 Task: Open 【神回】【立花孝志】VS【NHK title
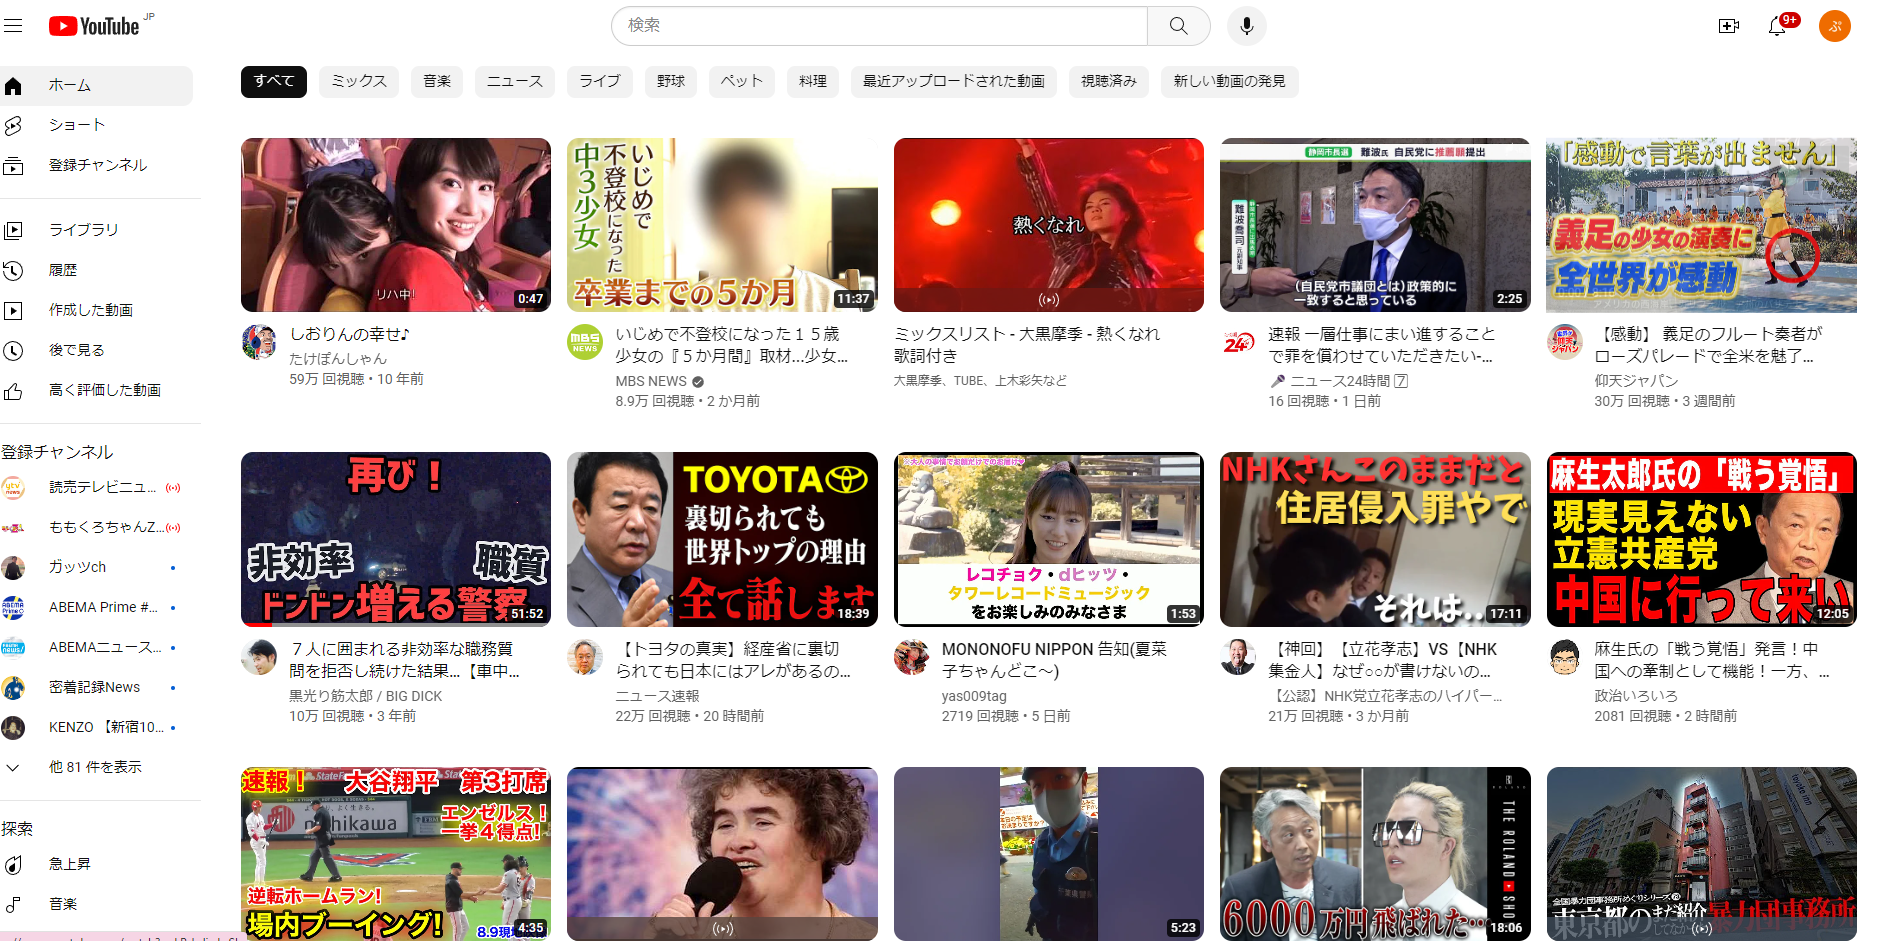point(1383,660)
